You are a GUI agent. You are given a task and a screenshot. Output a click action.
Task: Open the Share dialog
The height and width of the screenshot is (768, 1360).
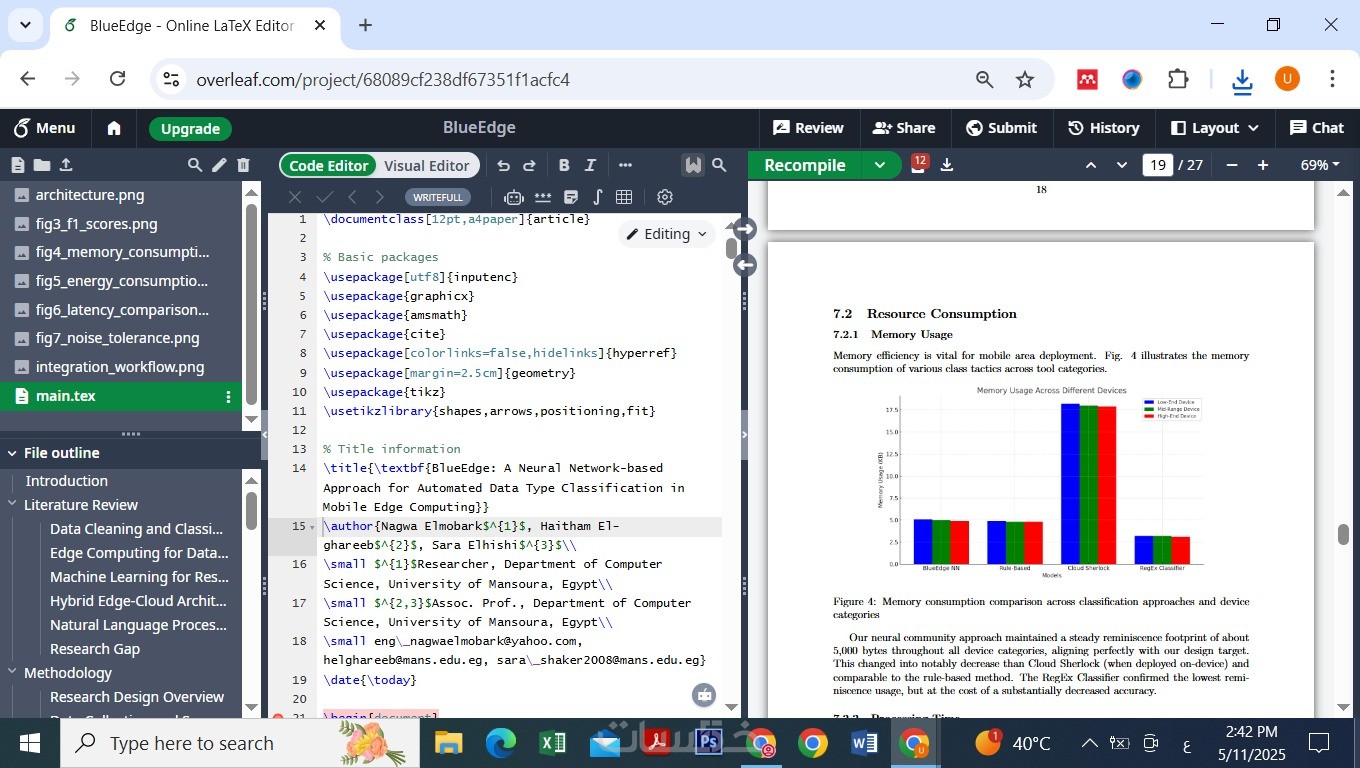click(x=904, y=128)
